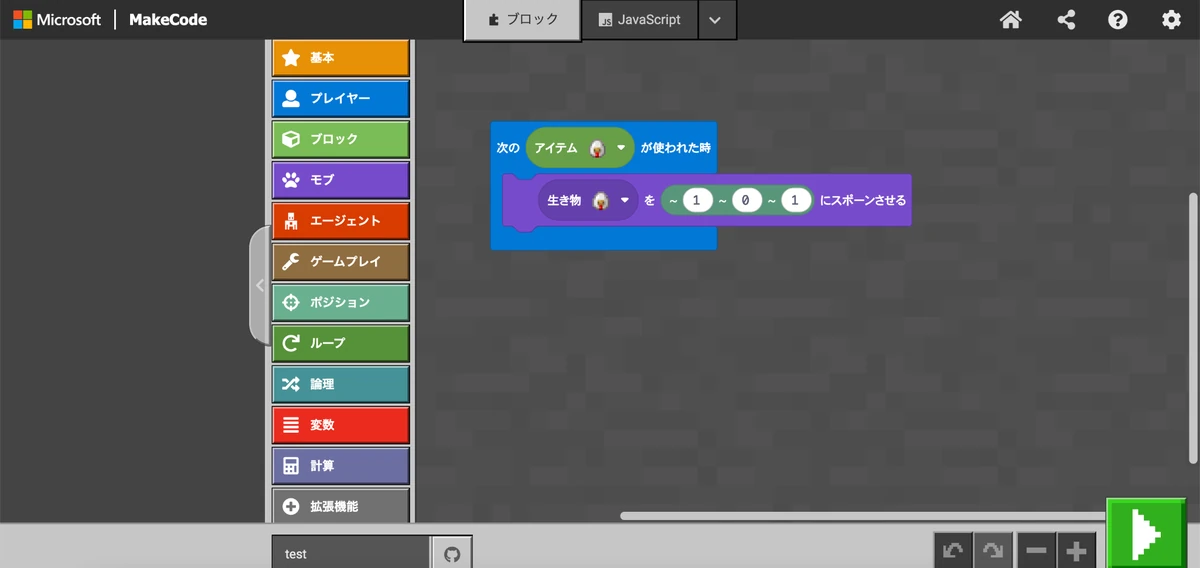Open the settings gear menu

coord(1171,20)
